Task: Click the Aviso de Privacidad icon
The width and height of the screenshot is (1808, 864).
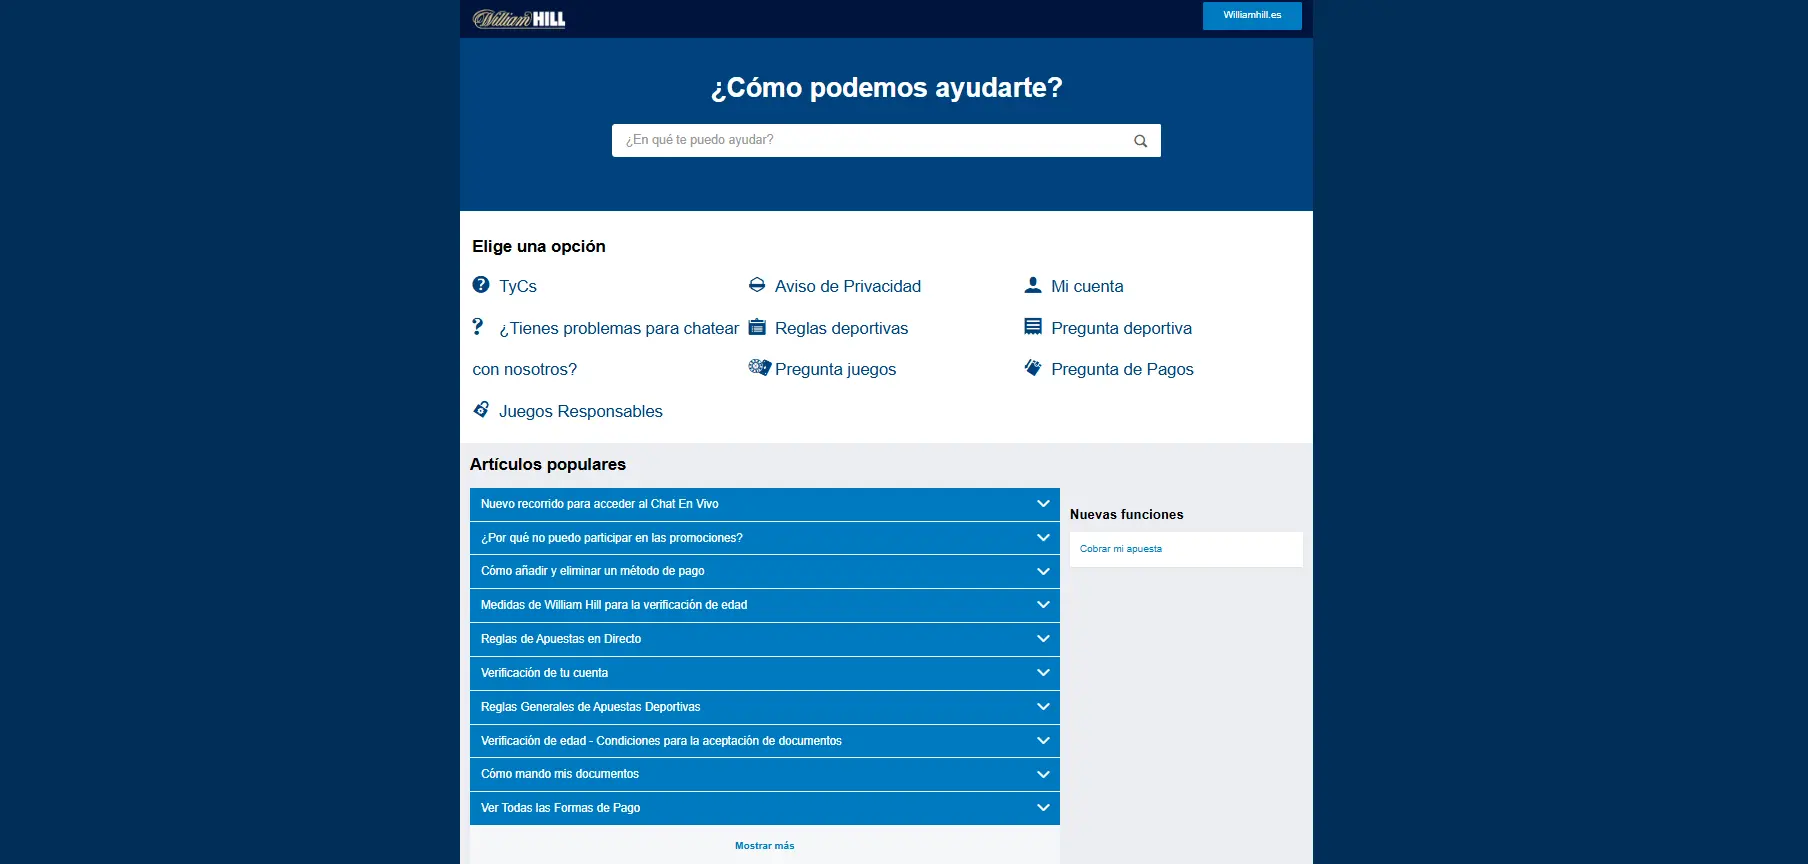Action: tap(757, 285)
